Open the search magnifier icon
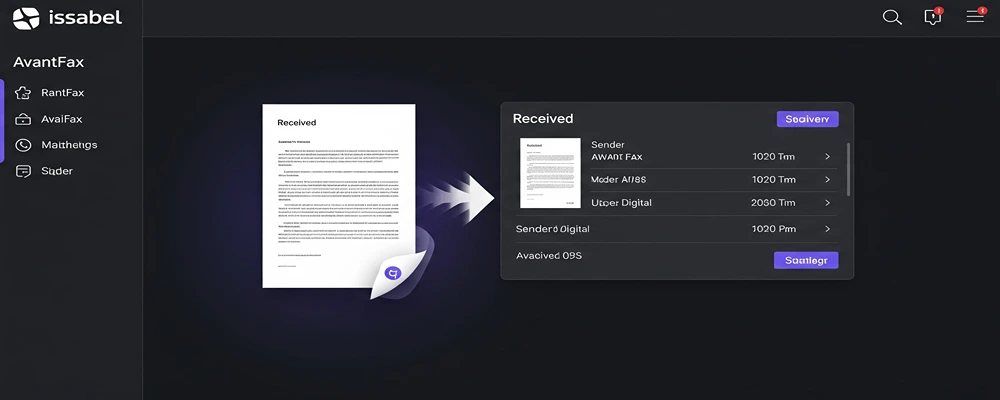The image size is (1000, 400). [x=892, y=17]
